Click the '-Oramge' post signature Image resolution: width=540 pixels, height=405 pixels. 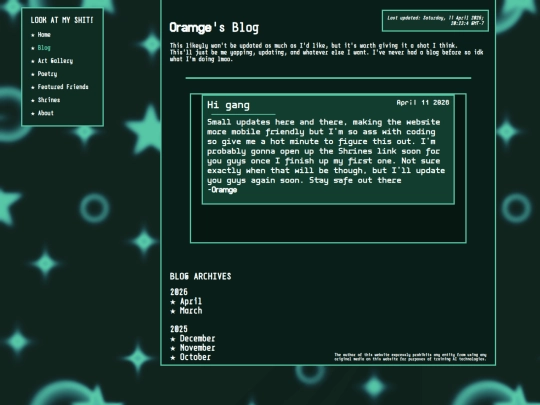pos(222,190)
